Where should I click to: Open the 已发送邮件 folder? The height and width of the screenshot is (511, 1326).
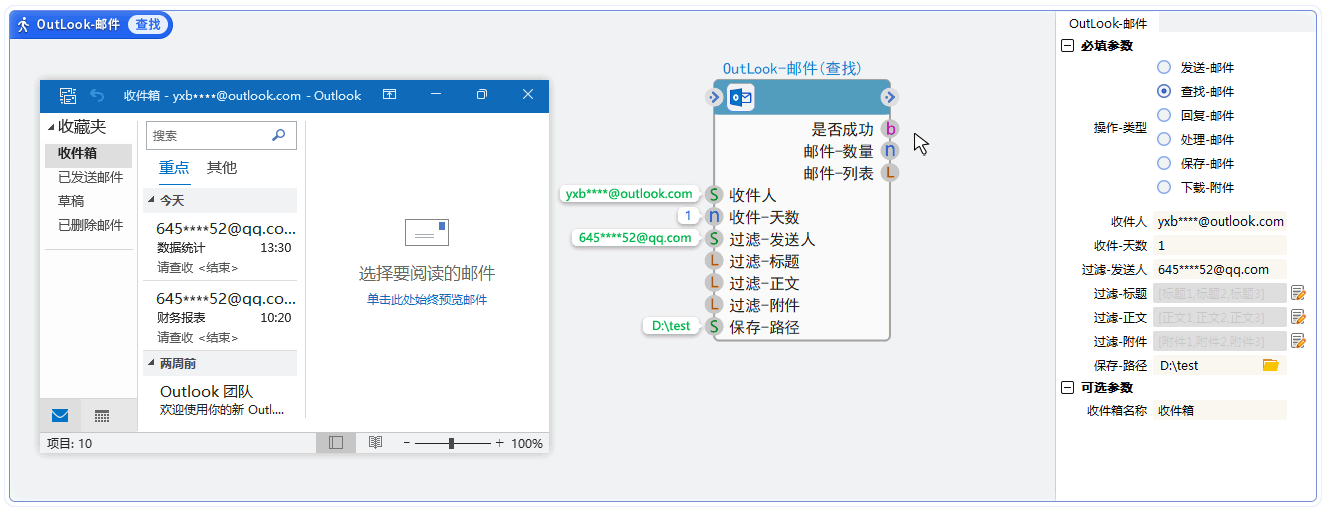90,177
